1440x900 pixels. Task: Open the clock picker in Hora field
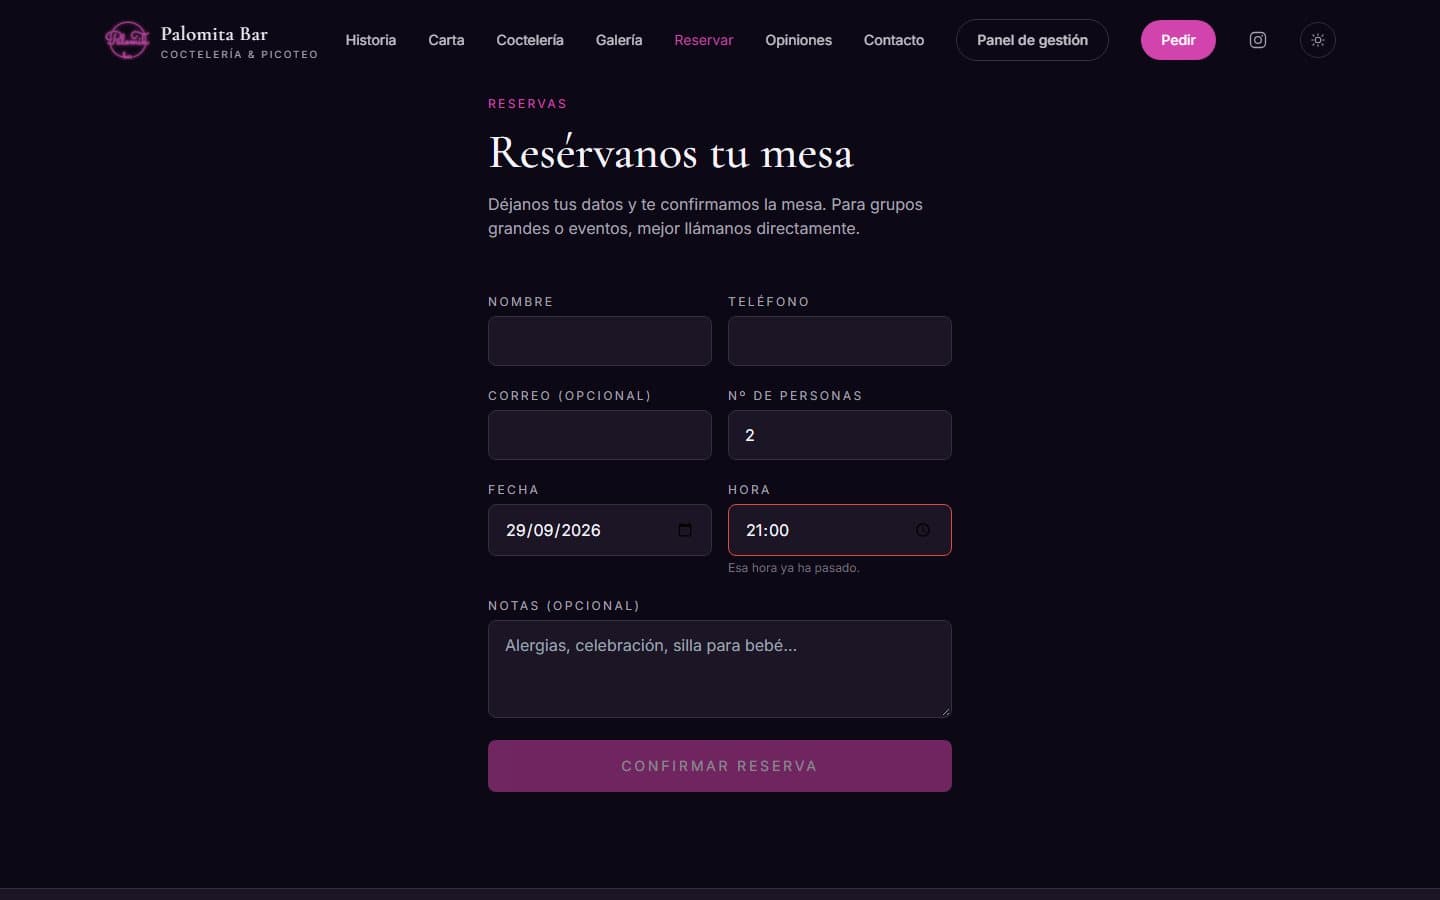pyautogui.click(x=923, y=530)
